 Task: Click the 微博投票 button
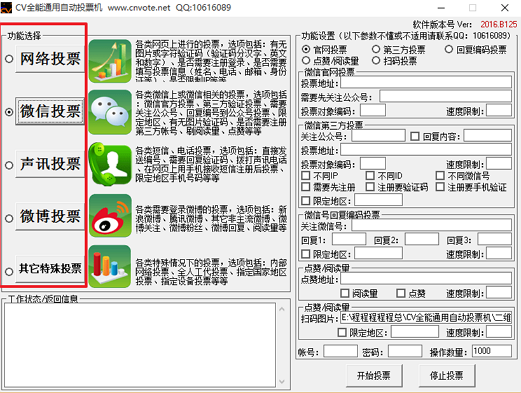click(x=50, y=216)
